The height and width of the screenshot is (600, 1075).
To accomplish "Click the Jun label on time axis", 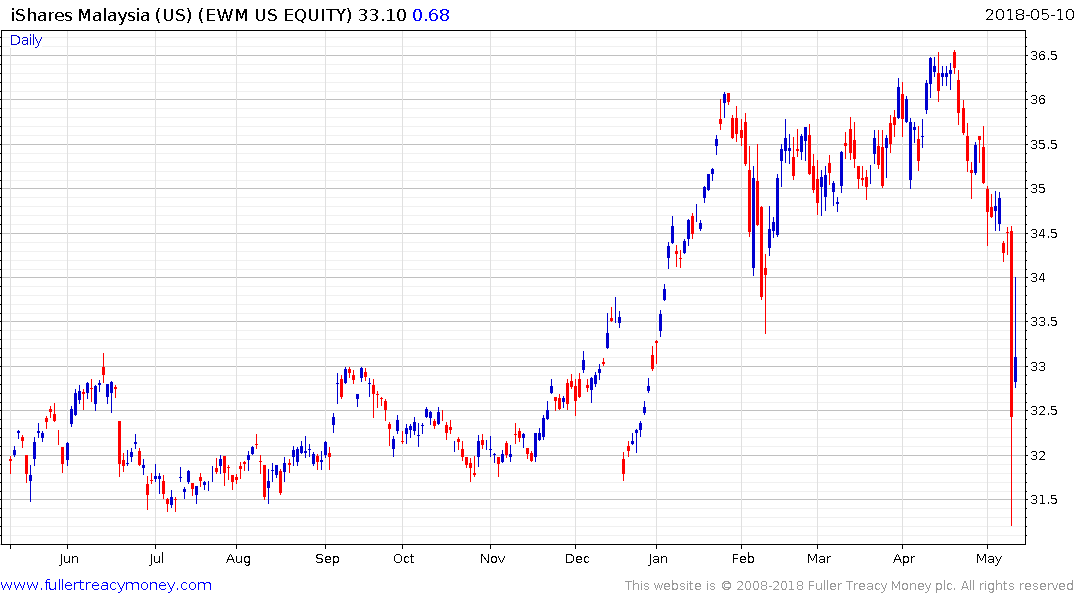I will click(69, 559).
